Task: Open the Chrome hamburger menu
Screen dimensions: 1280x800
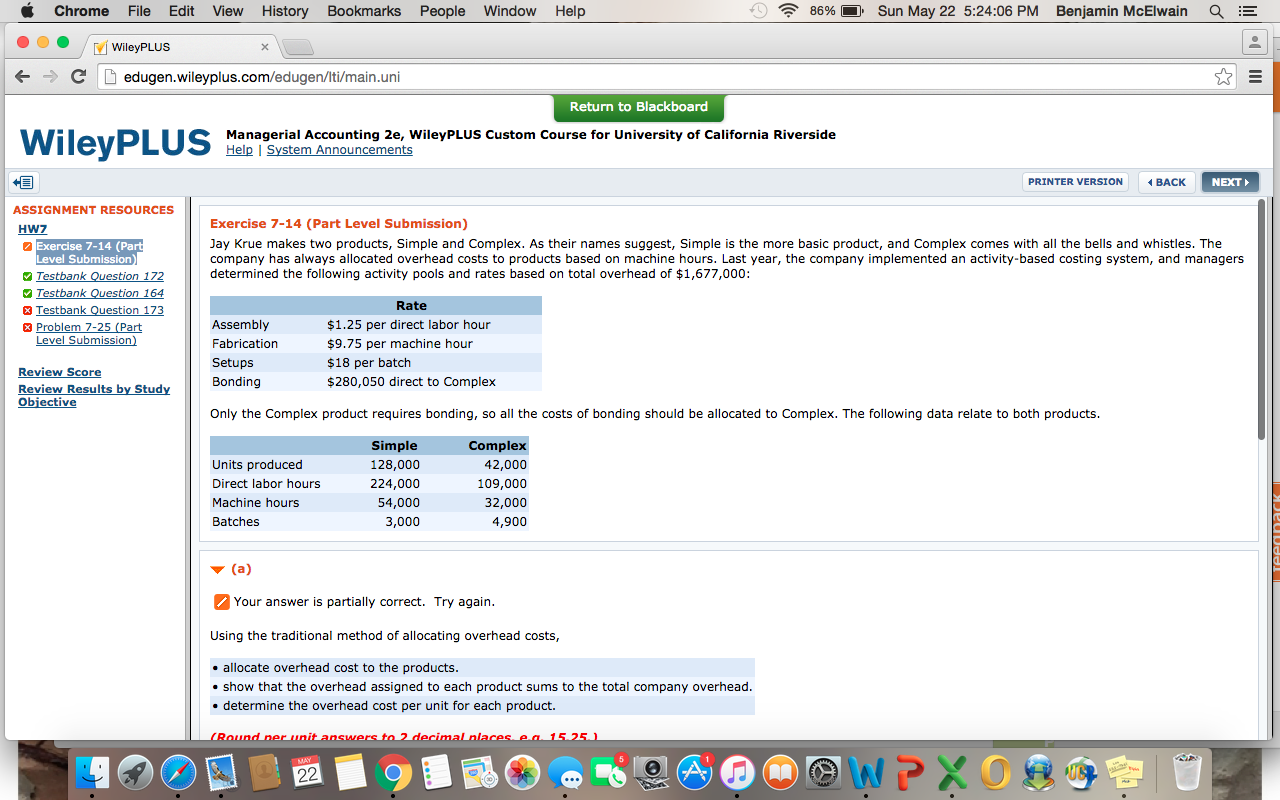Action: click(1256, 77)
